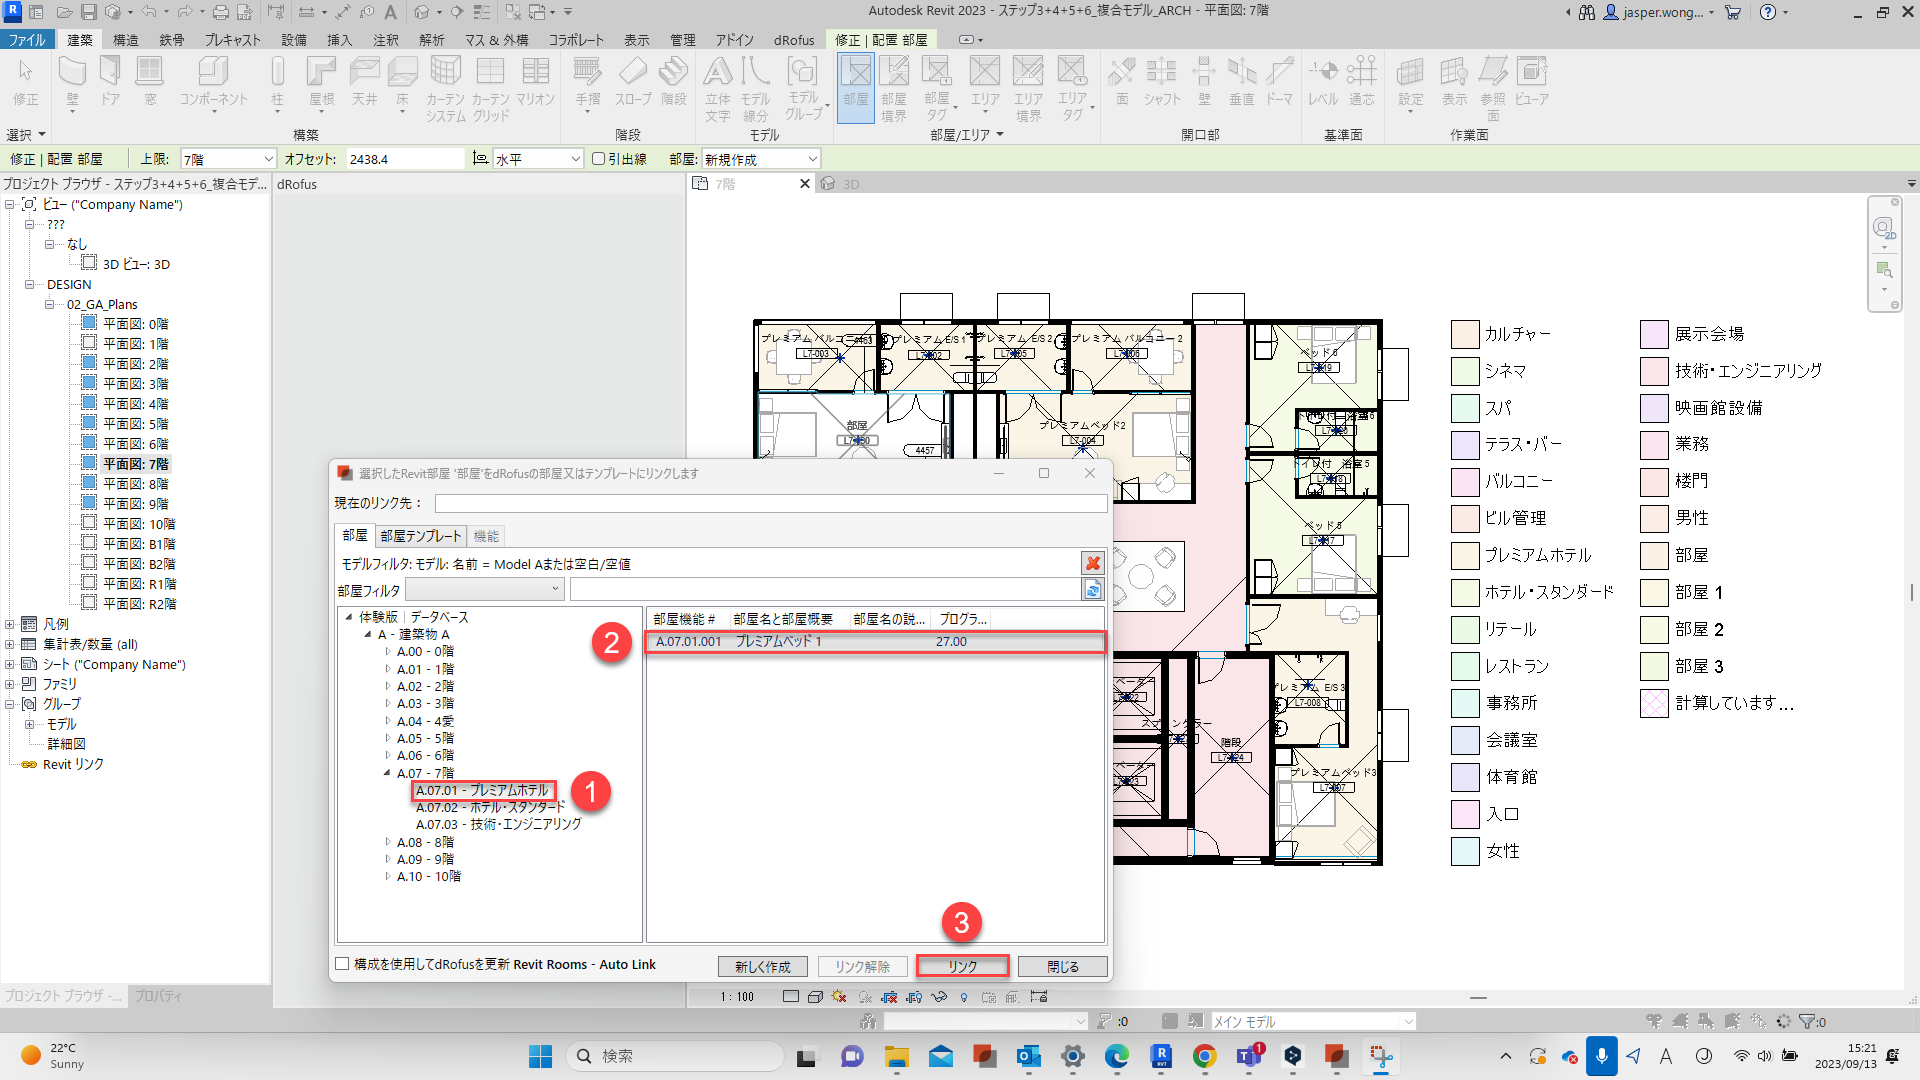Open the dRofus ribbon tab
The width and height of the screenshot is (1920, 1080).
coord(793,40)
